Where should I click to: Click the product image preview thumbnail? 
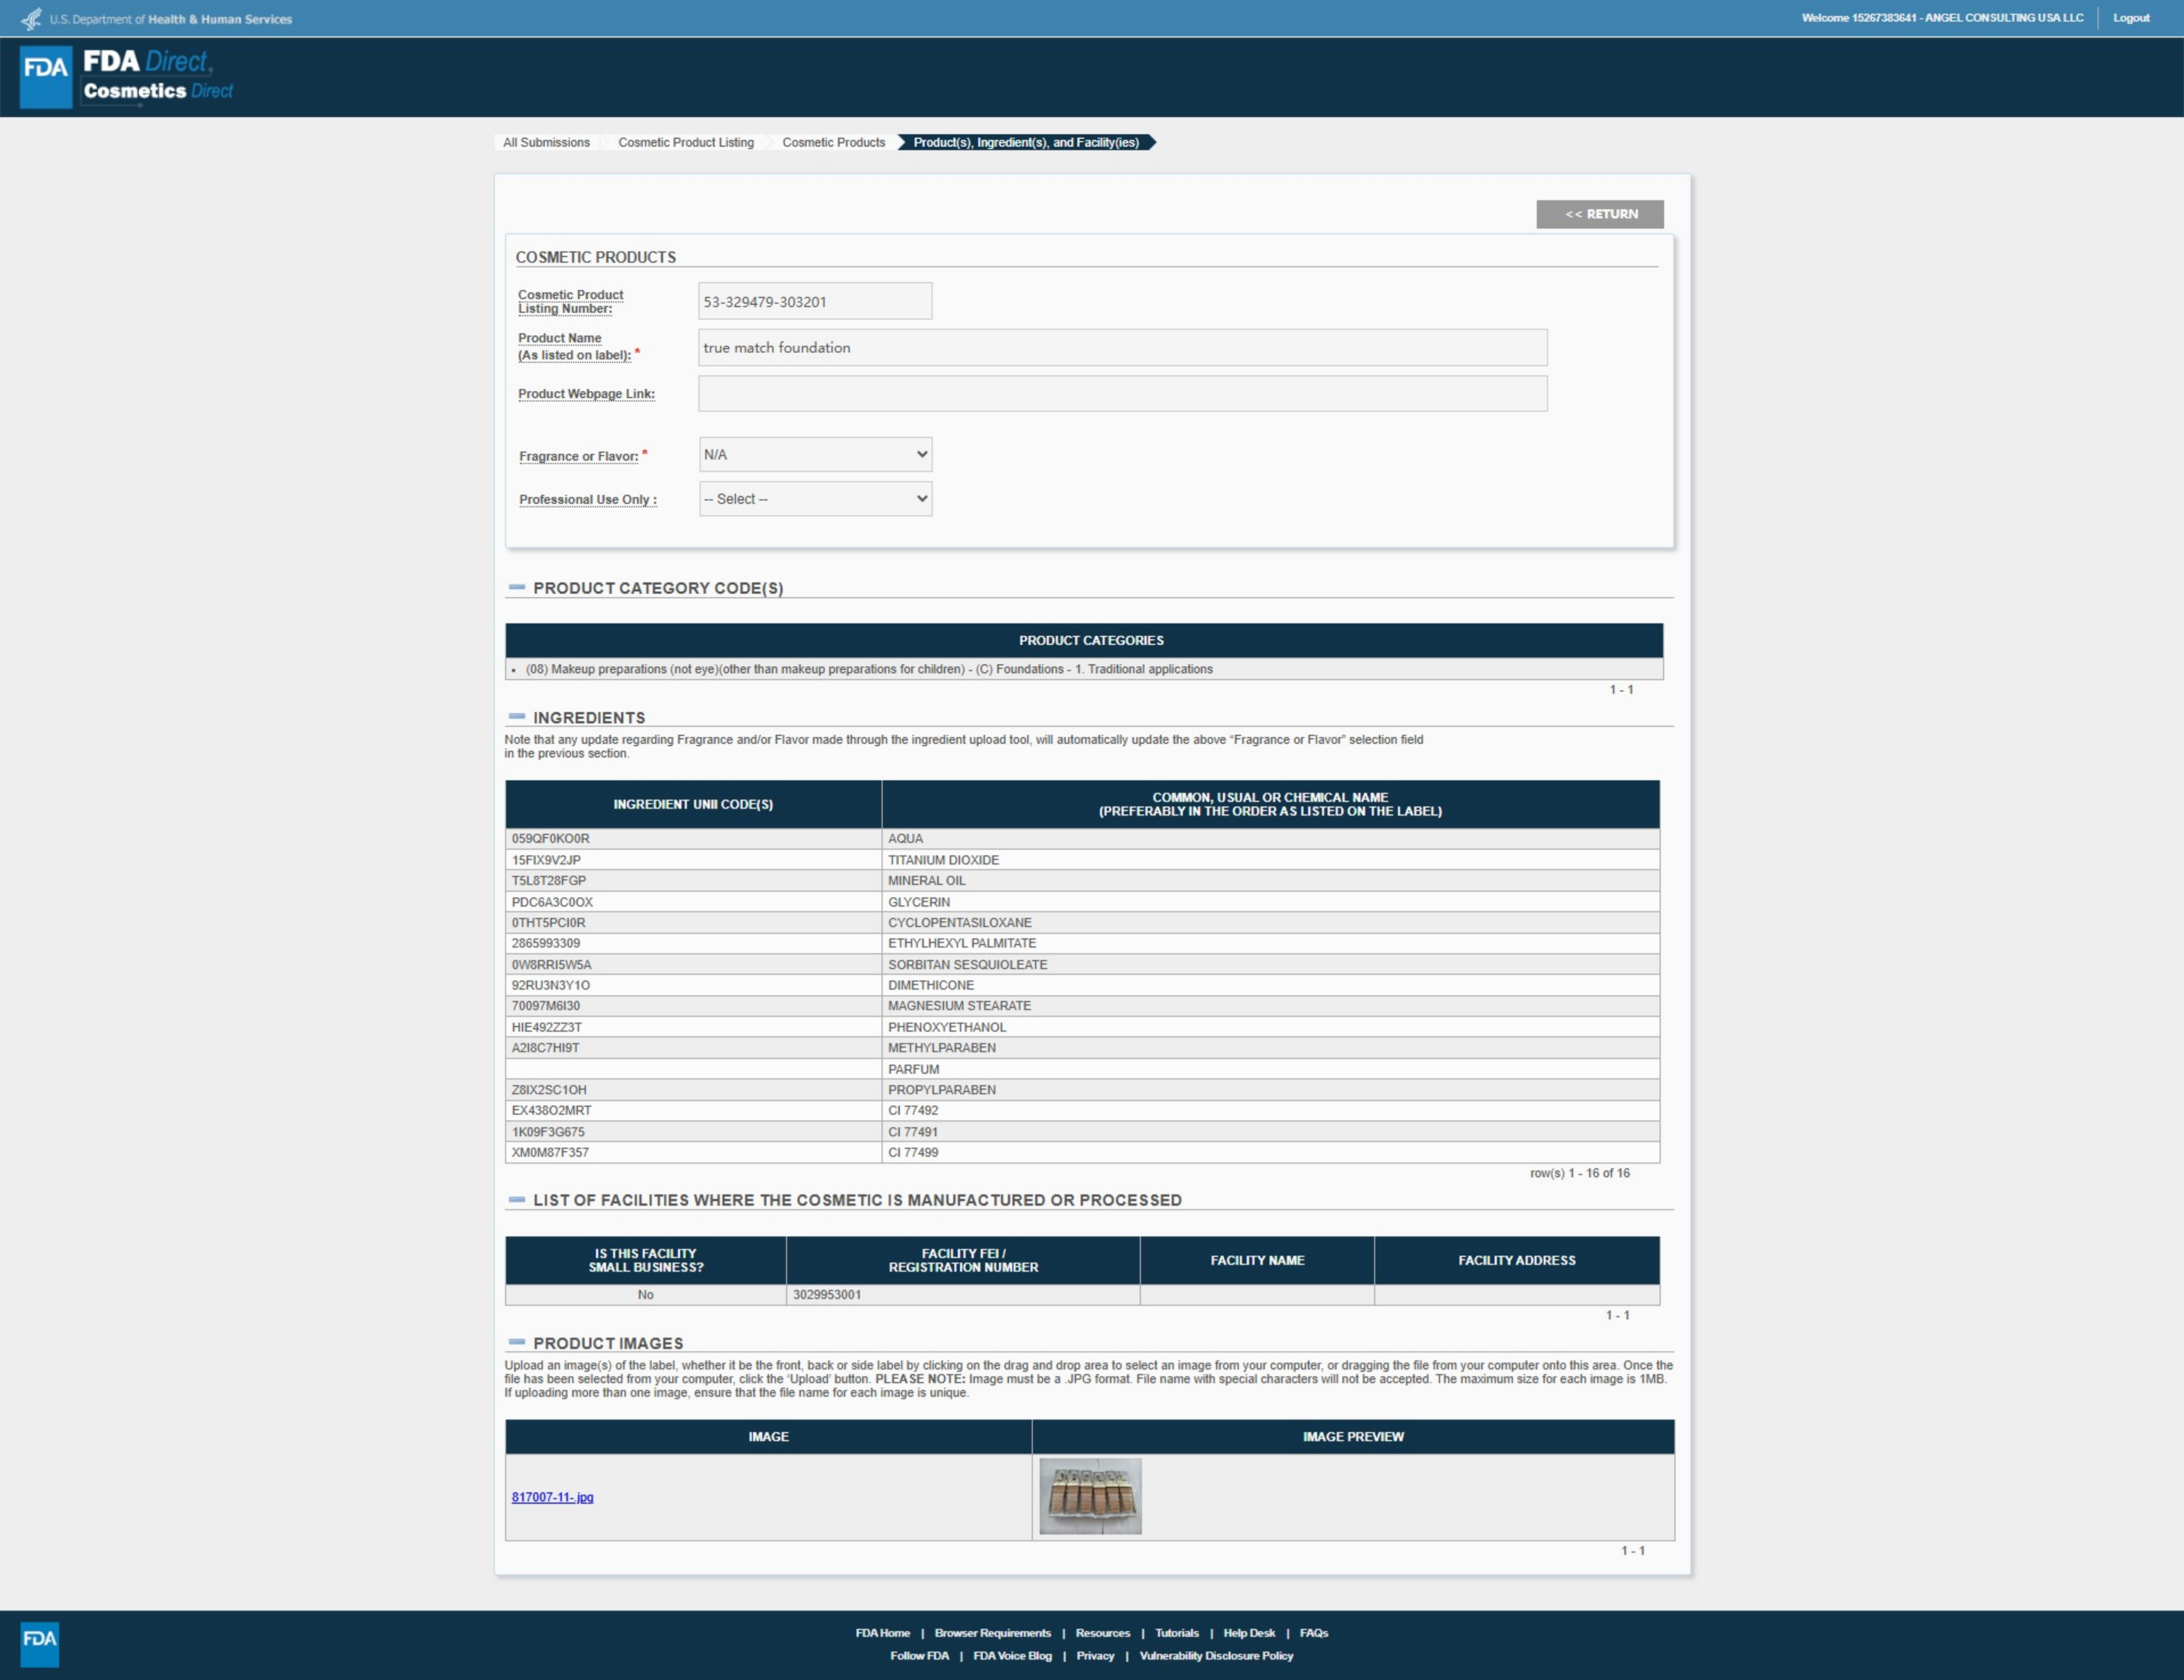pyautogui.click(x=1090, y=1496)
